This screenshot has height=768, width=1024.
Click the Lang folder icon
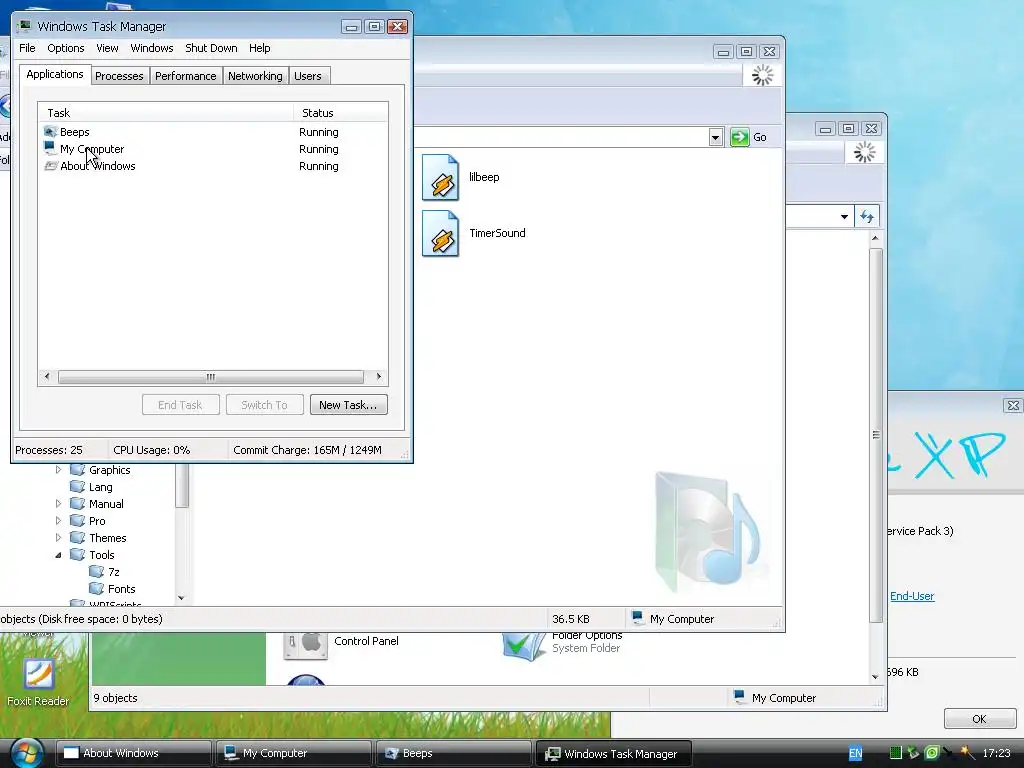pyautogui.click(x=78, y=487)
